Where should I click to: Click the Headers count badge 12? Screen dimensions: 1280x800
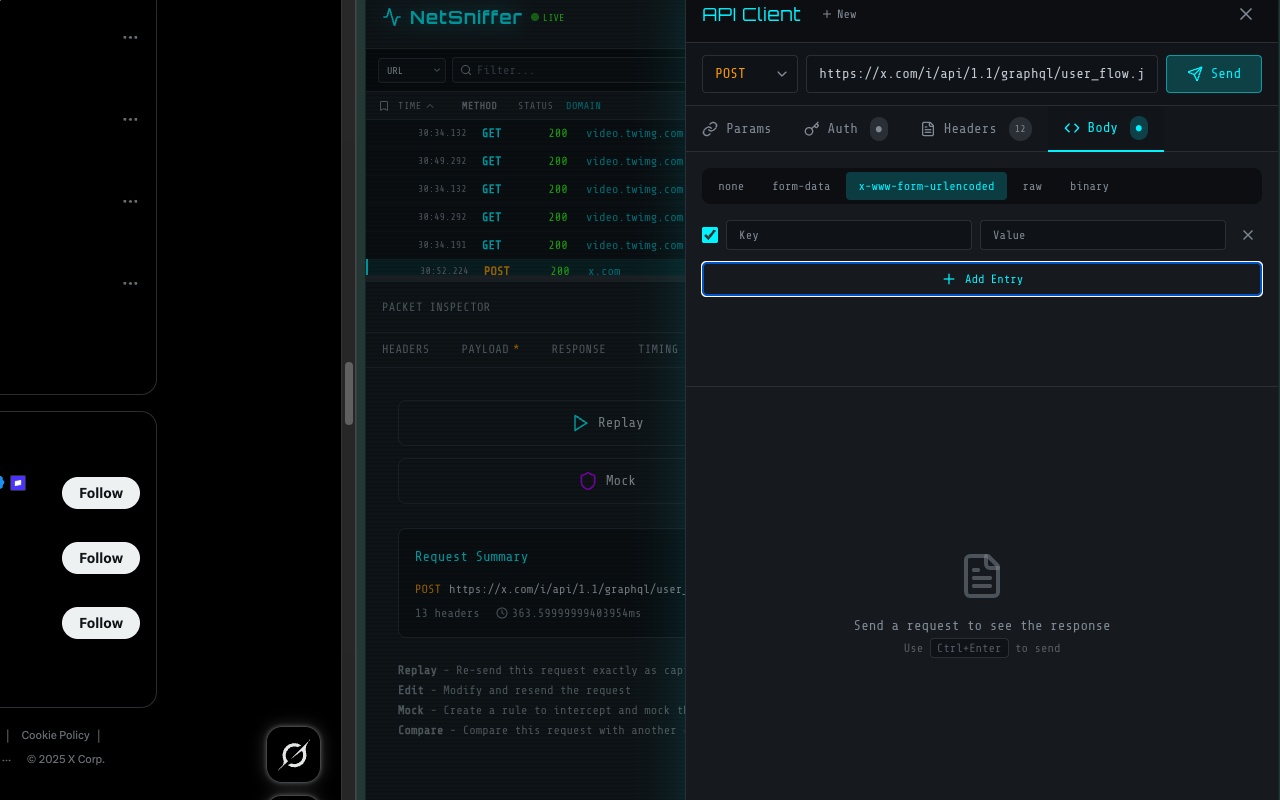[x=1020, y=129]
